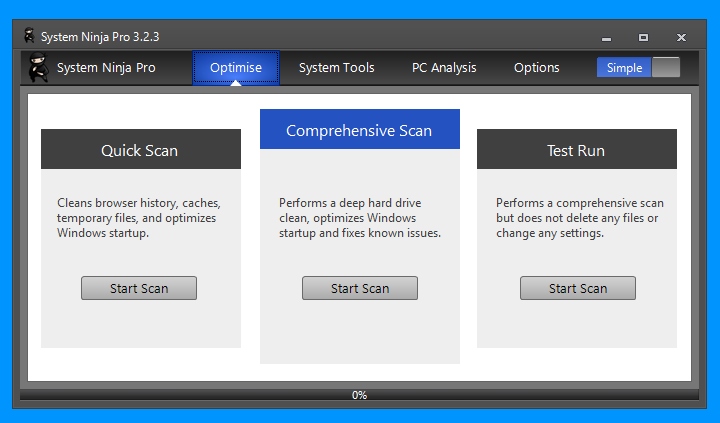Click the ninja icon in title bar
This screenshot has height=423, width=720.
[x=29, y=35]
